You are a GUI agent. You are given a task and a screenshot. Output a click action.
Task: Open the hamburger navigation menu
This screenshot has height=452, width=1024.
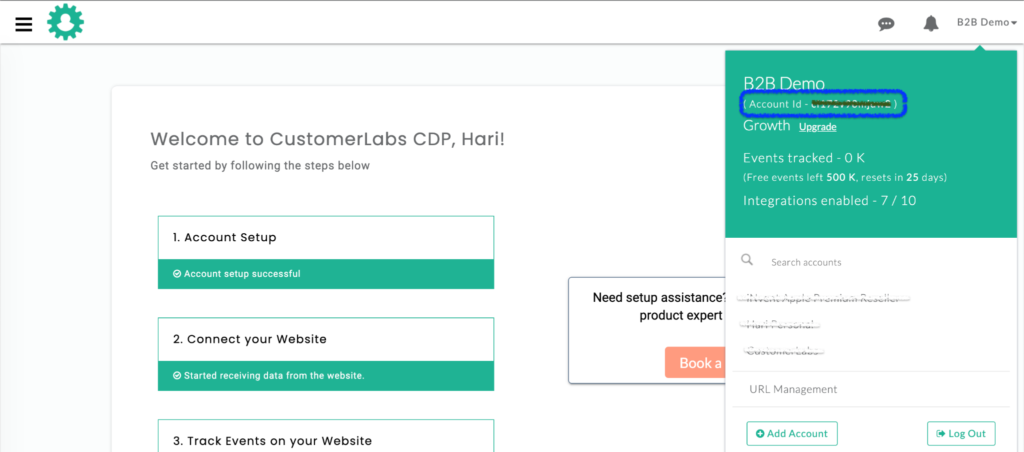click(x=24, y=24)
